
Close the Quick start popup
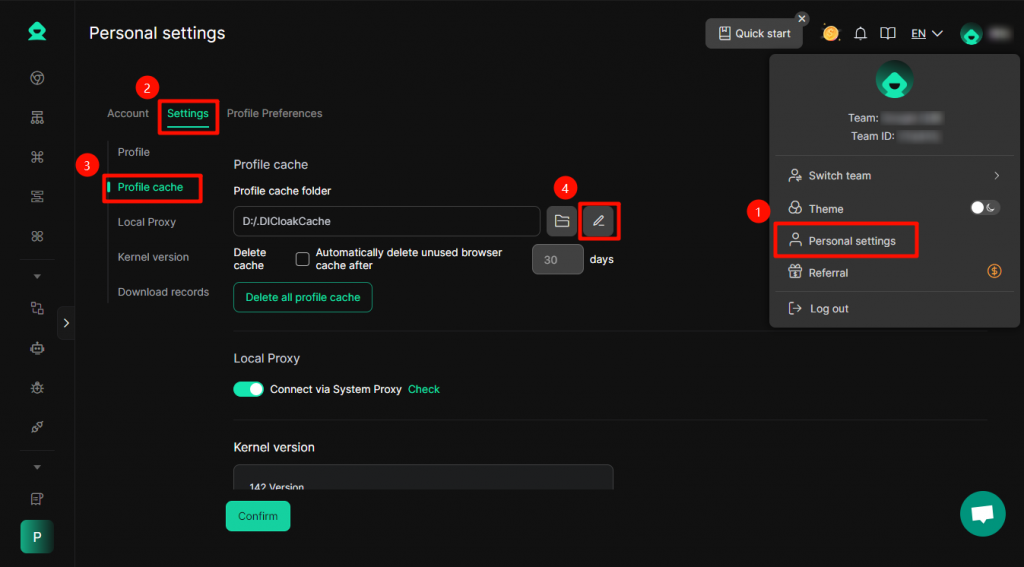pyautogui.click(x=801, y=18)
